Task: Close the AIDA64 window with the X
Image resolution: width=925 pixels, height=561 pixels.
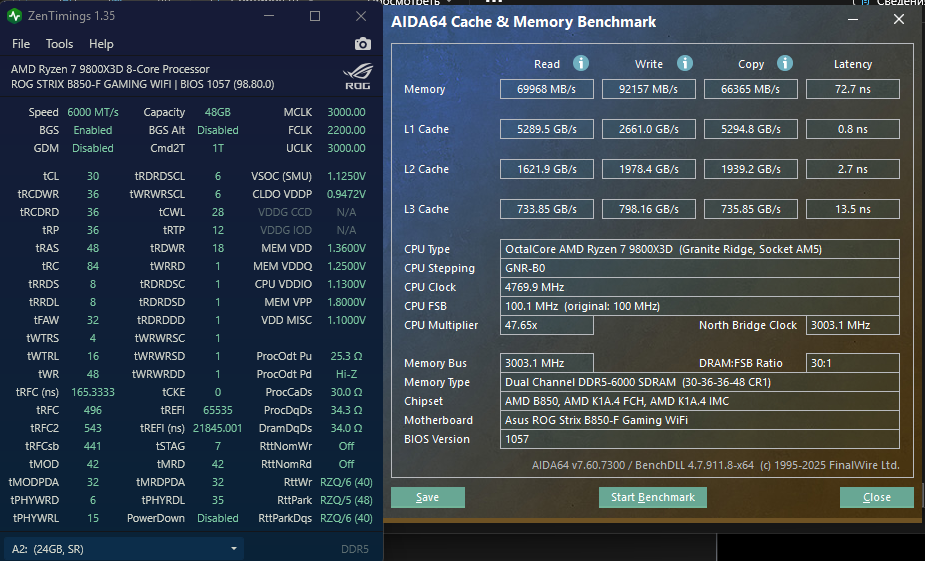Action: coord(898,19)
